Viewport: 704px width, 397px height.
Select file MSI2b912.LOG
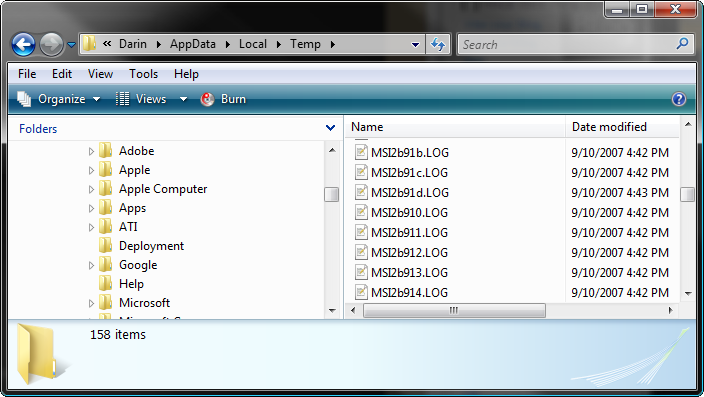[x=409, y=253]
